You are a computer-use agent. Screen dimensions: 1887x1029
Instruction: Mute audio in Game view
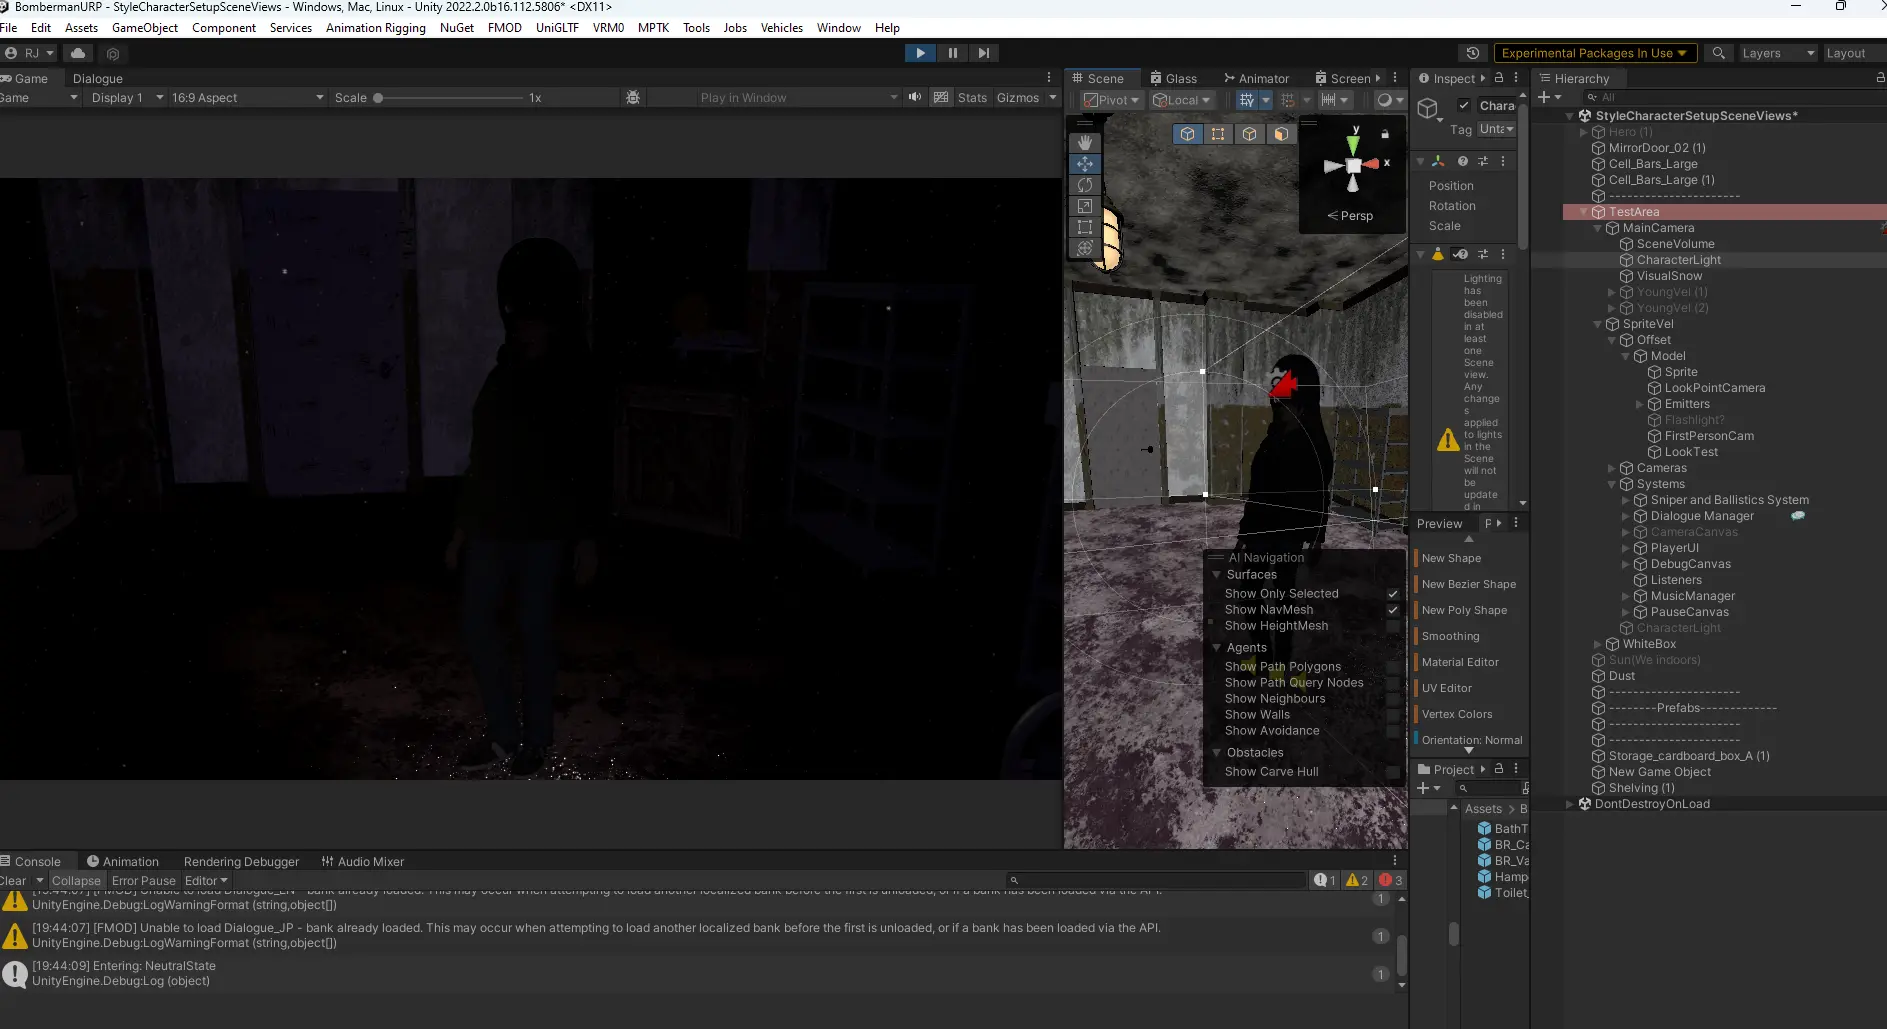coord(914,97)
